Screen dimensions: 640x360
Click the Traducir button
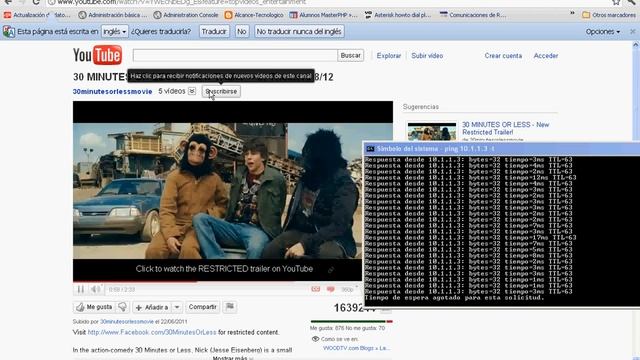[x=214, y=31]
